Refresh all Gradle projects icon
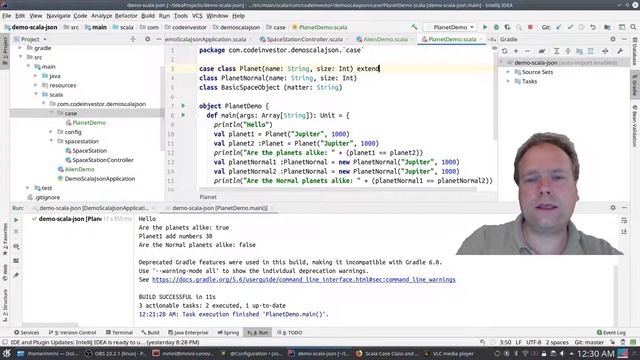Screen dimensions: 640x360 504,51
